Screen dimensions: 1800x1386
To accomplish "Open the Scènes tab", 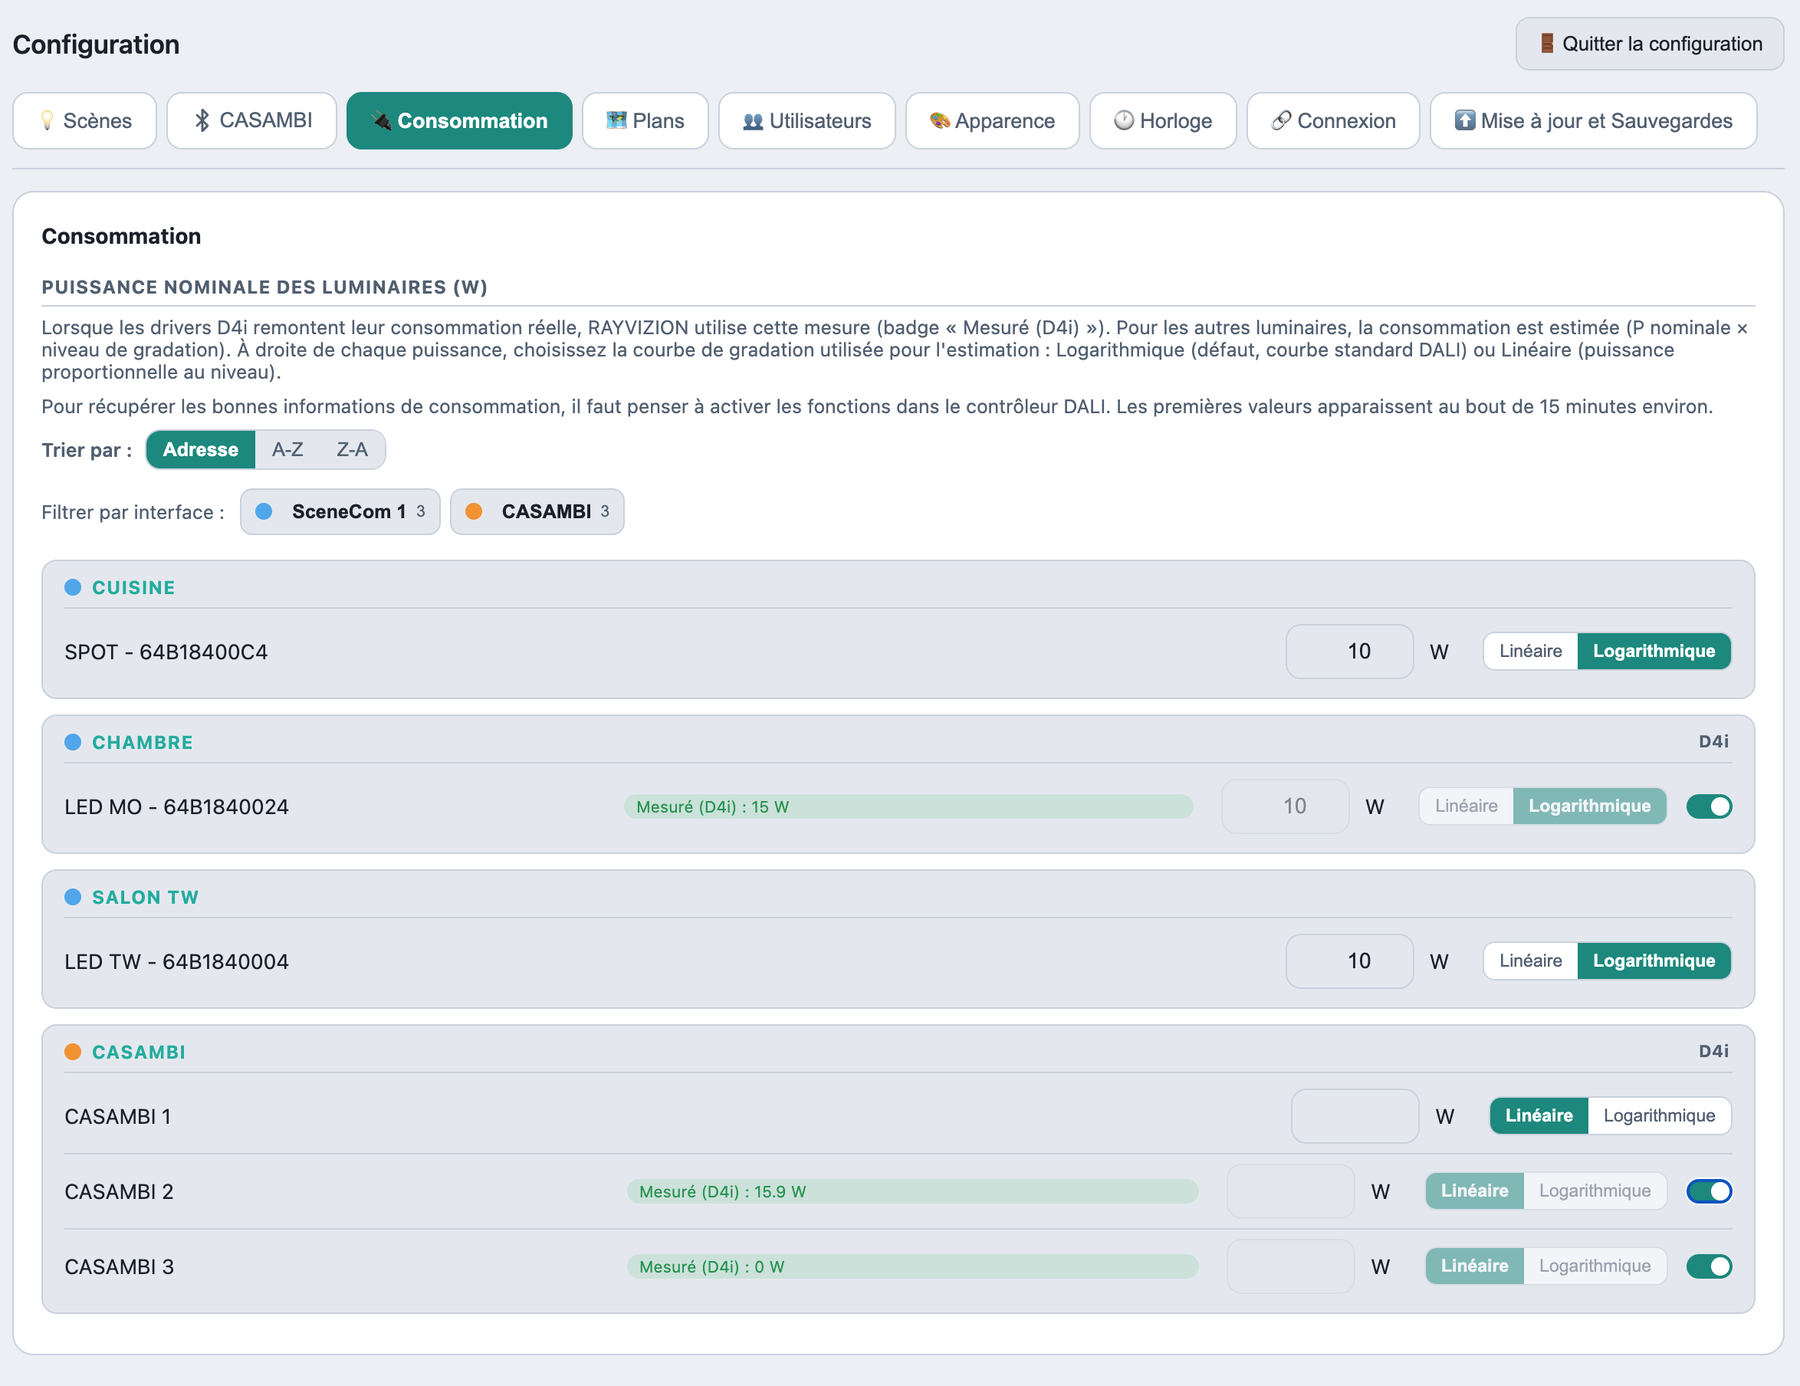I will coord(85,121).
